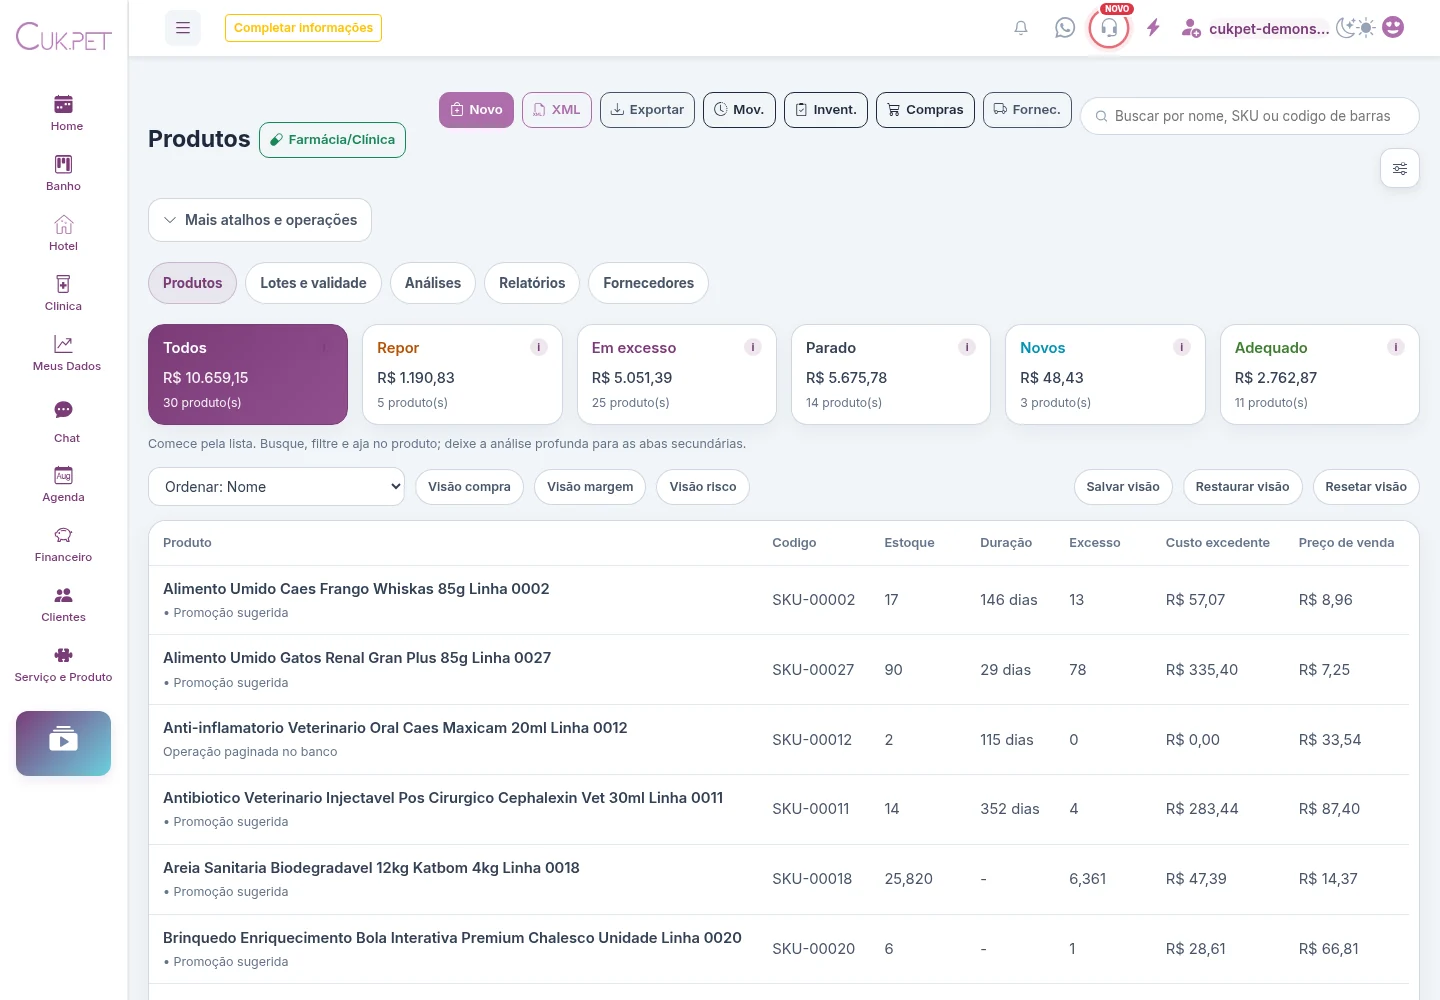Open Financeiro in the sidebar
The height and width of the screenshot is (1000, 1440).
(64, 544)
